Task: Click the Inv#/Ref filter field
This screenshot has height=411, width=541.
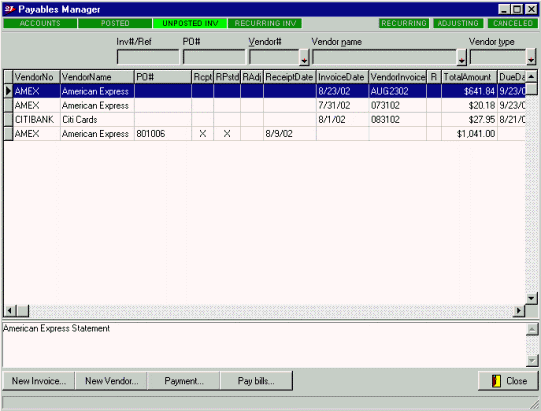Action: pyautogui.click(x=148, y=57)
